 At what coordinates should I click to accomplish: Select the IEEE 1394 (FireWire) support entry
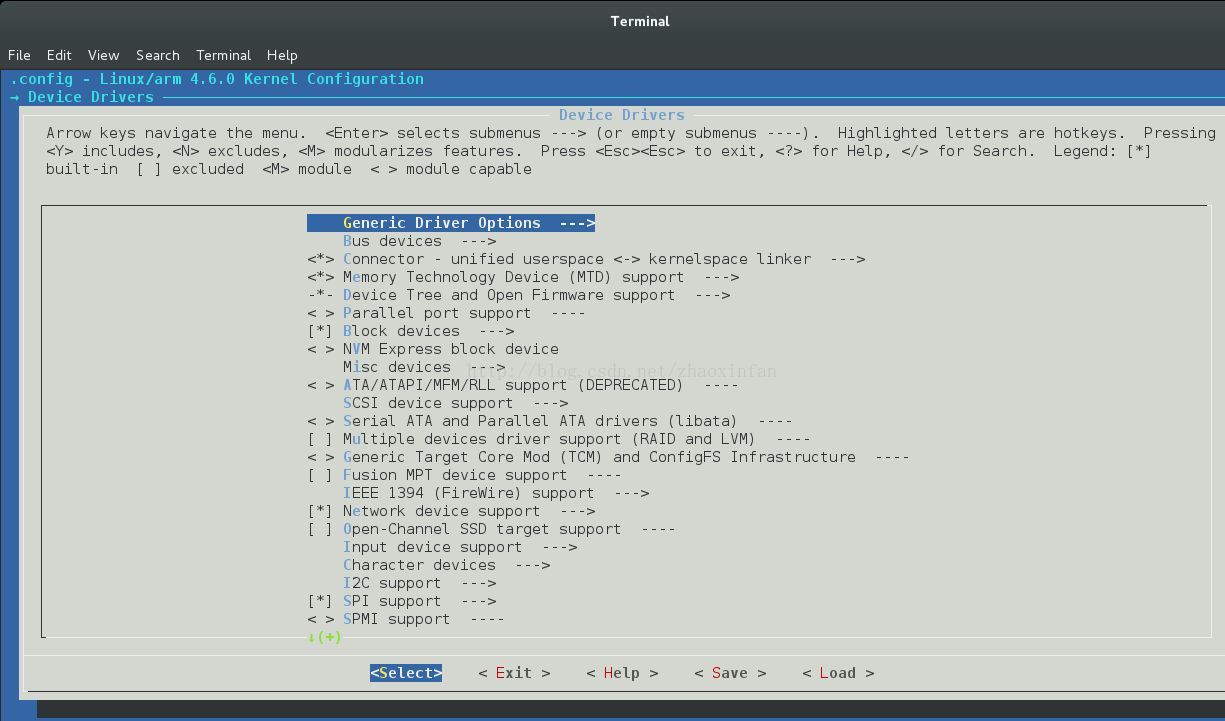[496, 493]
